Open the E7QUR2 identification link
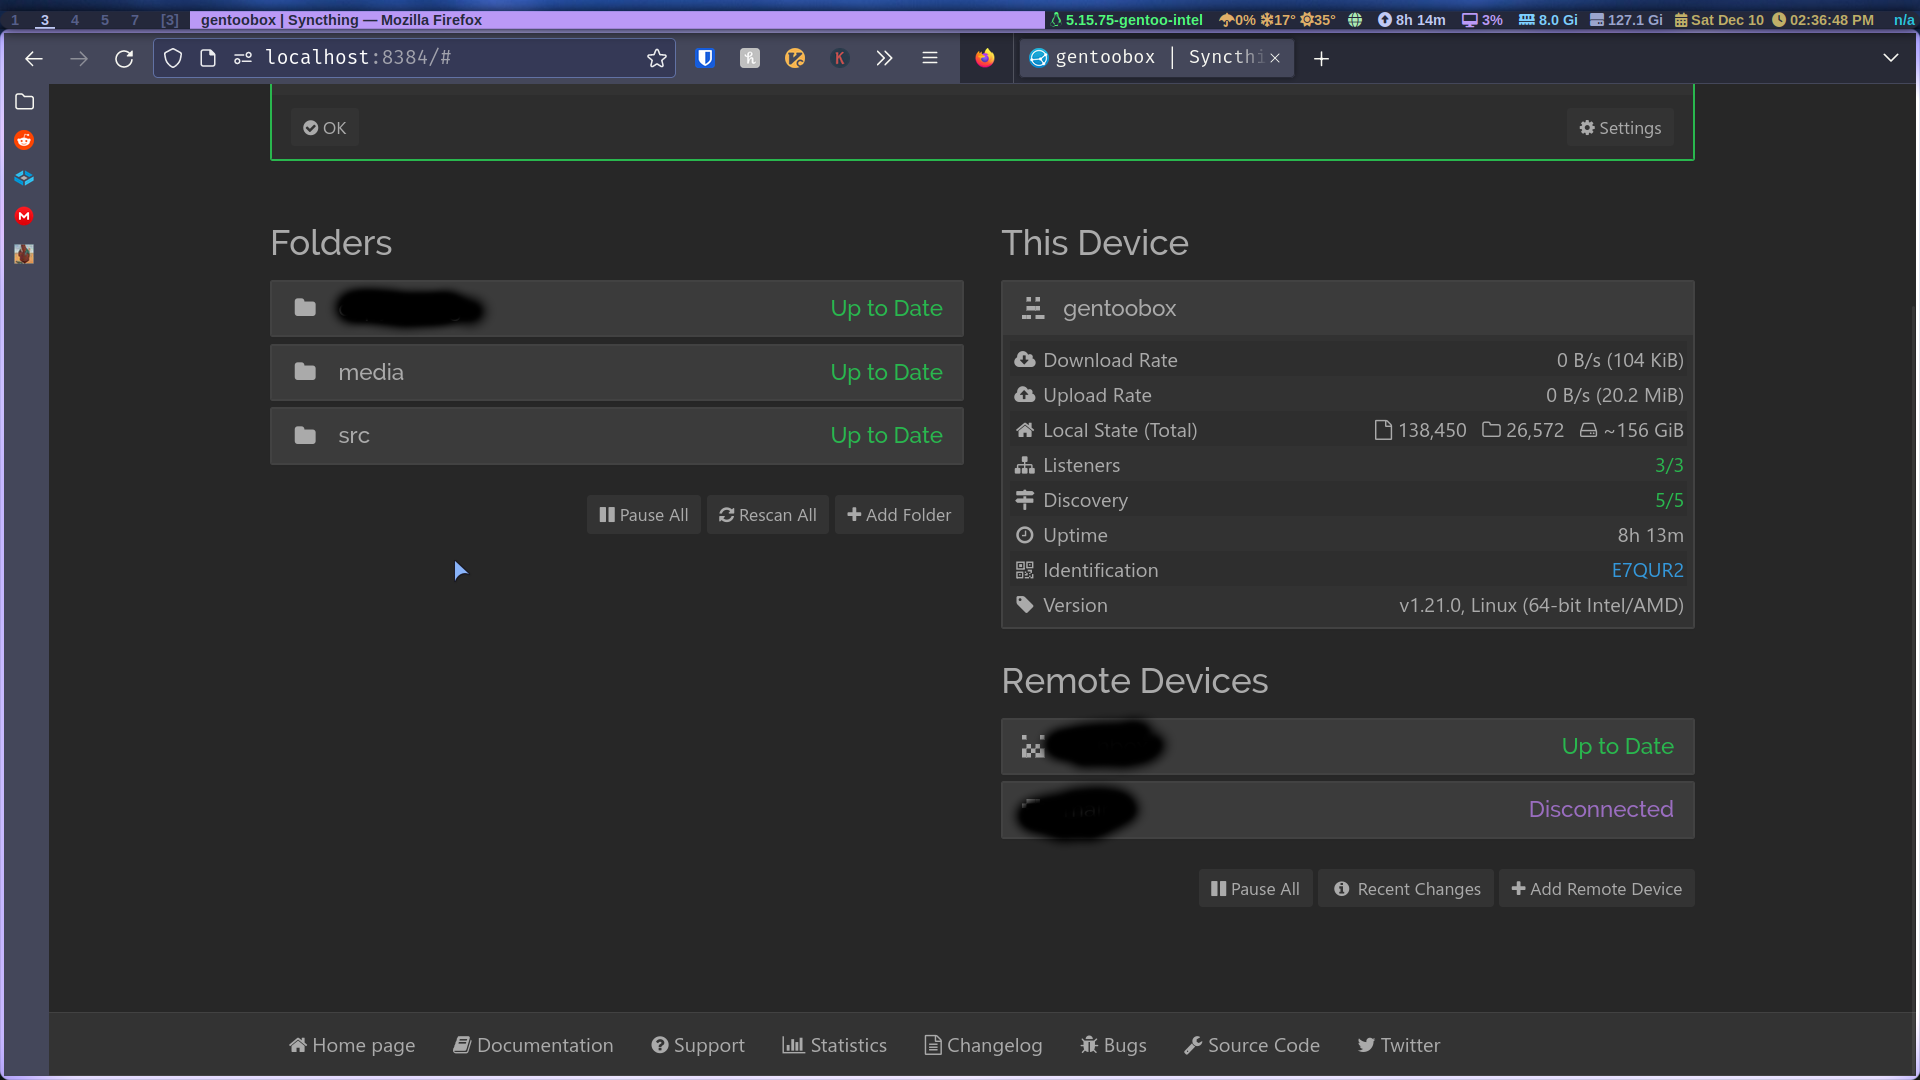The height and width of the screenshot is (1080, 1920). pyautogui.click(x=1647, y=570)
